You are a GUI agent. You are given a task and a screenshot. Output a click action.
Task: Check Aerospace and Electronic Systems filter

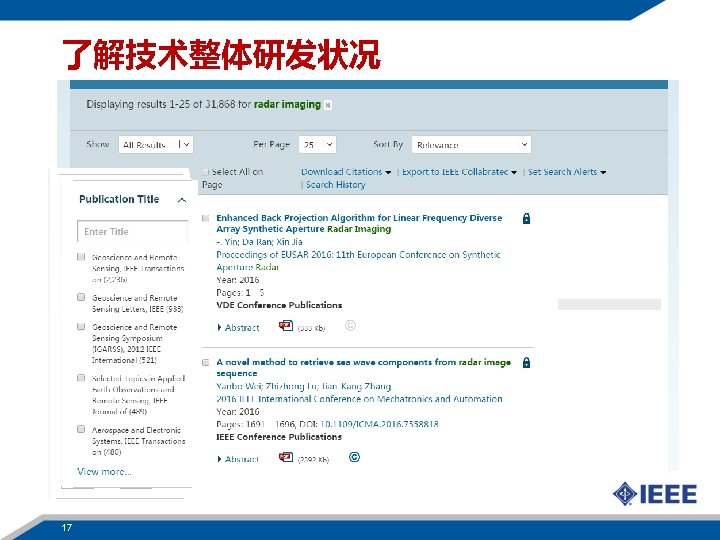click(x=81, y=429)
